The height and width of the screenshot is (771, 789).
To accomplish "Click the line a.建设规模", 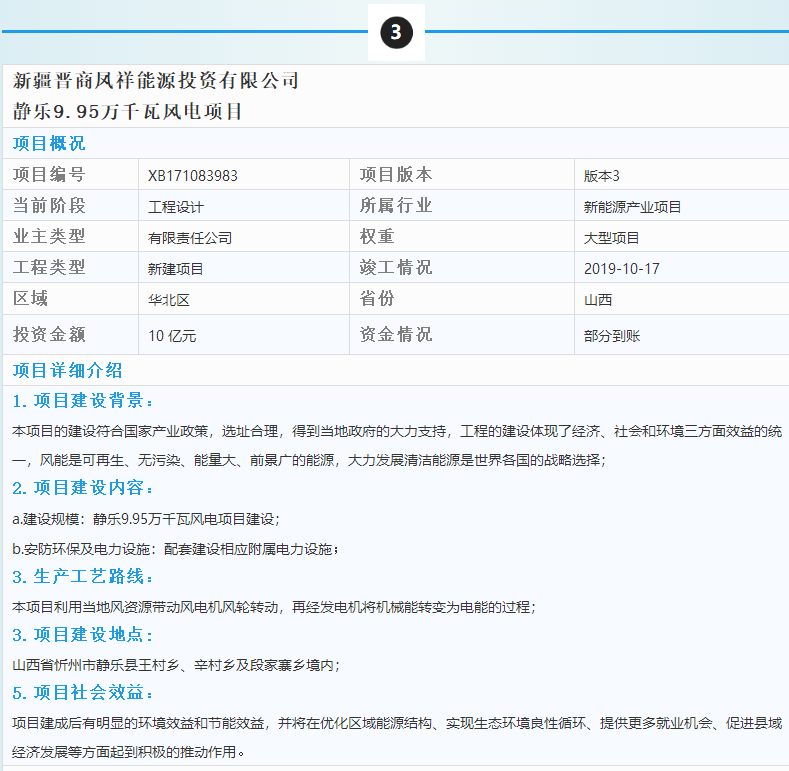I will 146,519.
